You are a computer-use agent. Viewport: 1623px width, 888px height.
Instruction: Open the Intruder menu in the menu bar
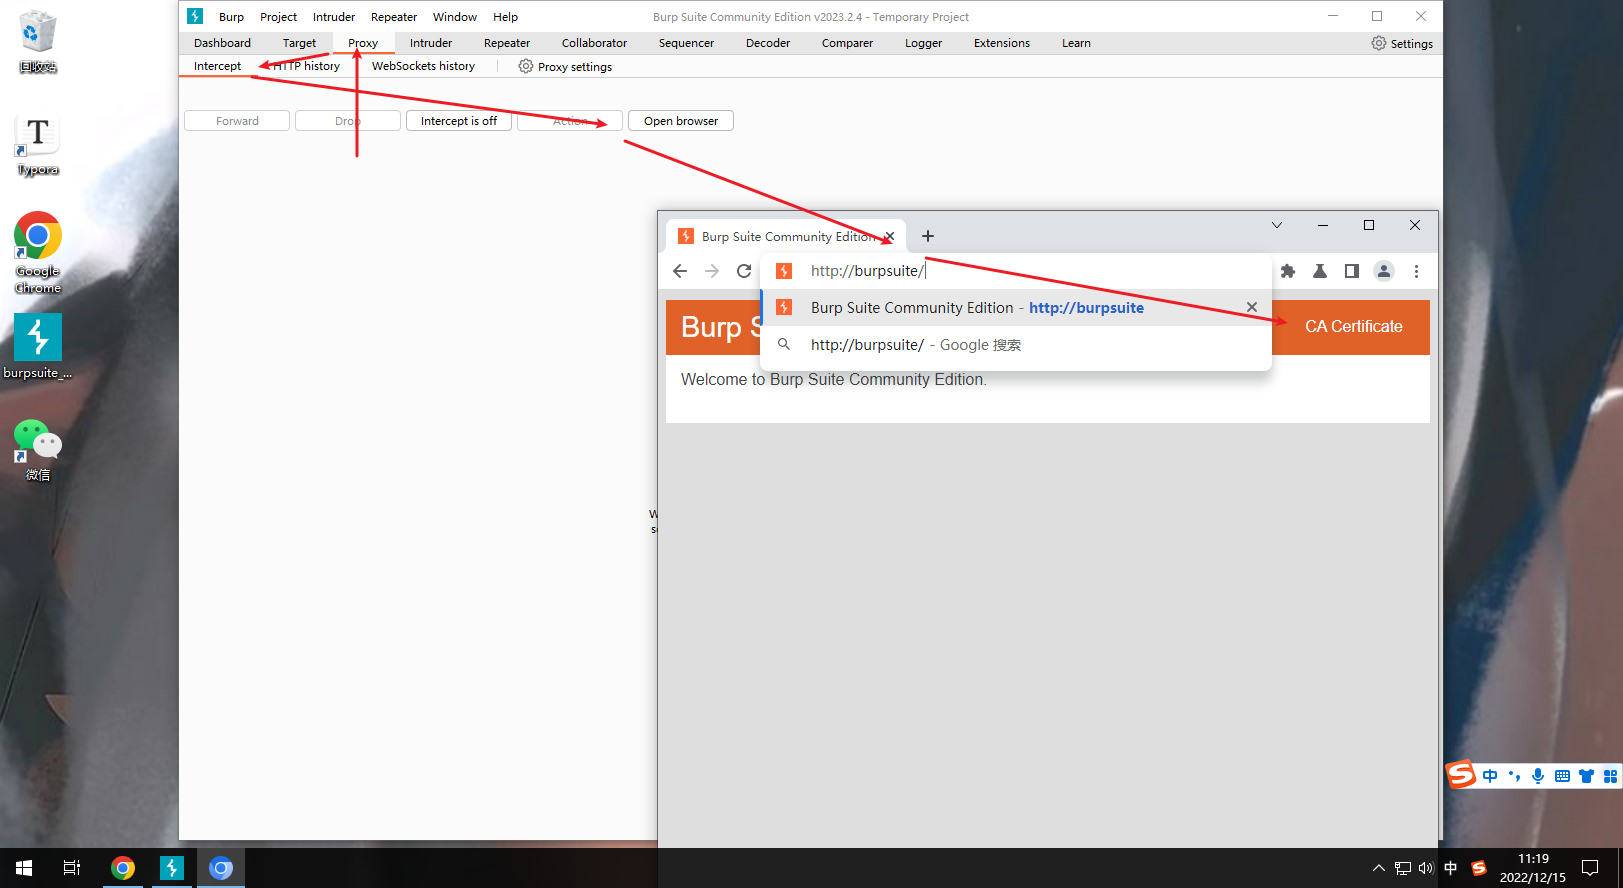(x=334, y=17)
